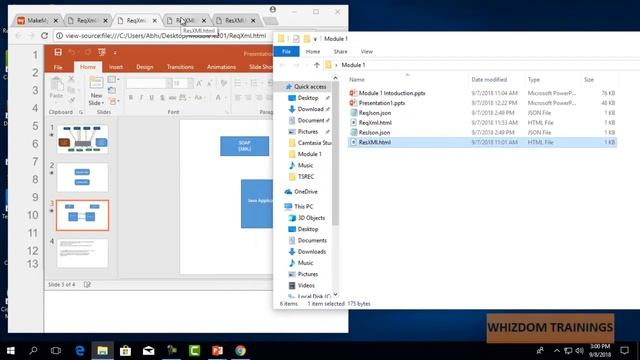Viewport: 640px width, 360px height.
Task: Open the notification center icon
Action: 624,351
